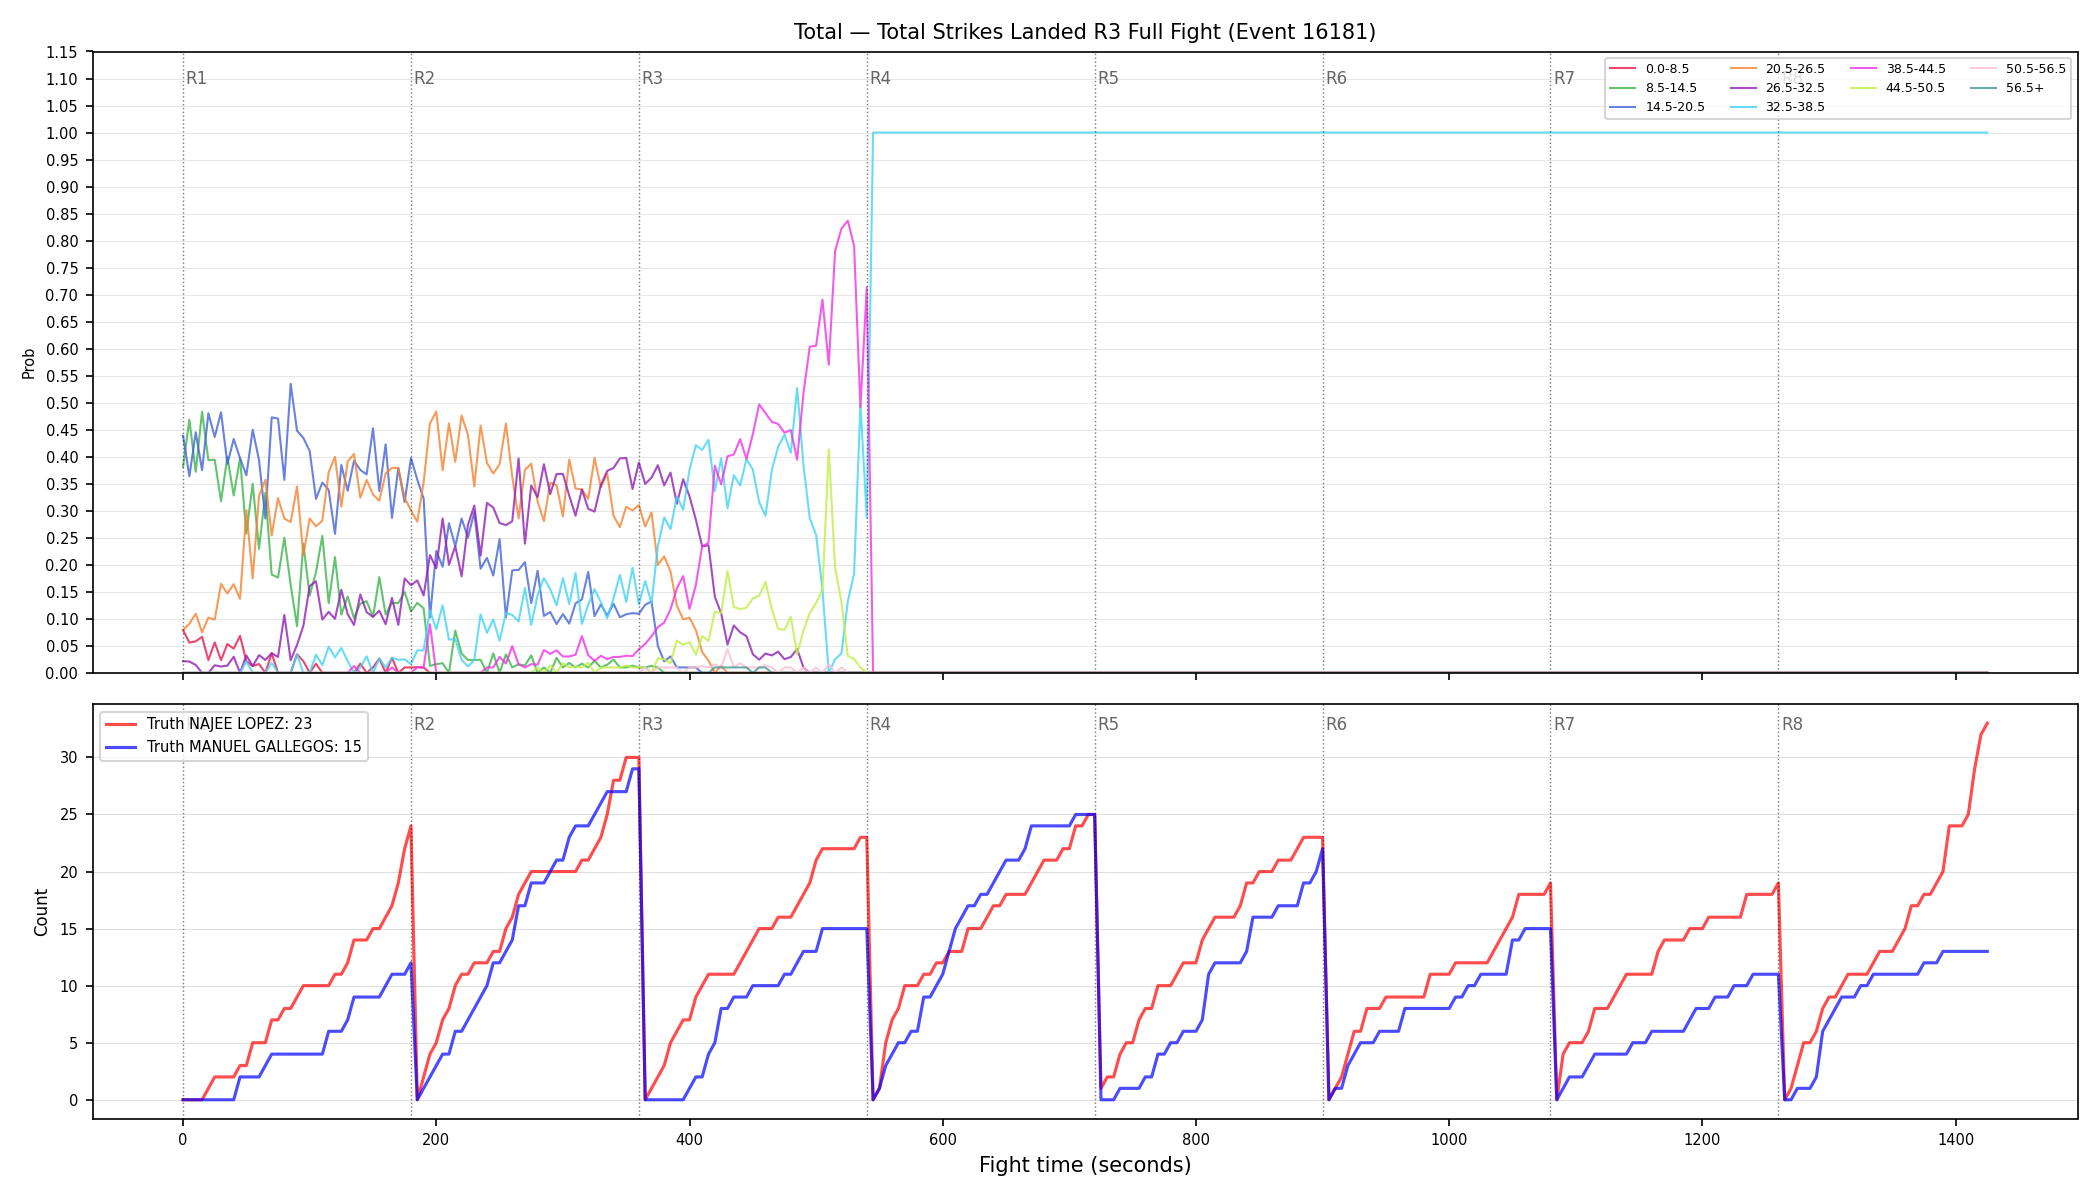This screenshot has height=1200, width=2100.
Task: Click the 'Count' y-axis label
Action: coord(41,912)
